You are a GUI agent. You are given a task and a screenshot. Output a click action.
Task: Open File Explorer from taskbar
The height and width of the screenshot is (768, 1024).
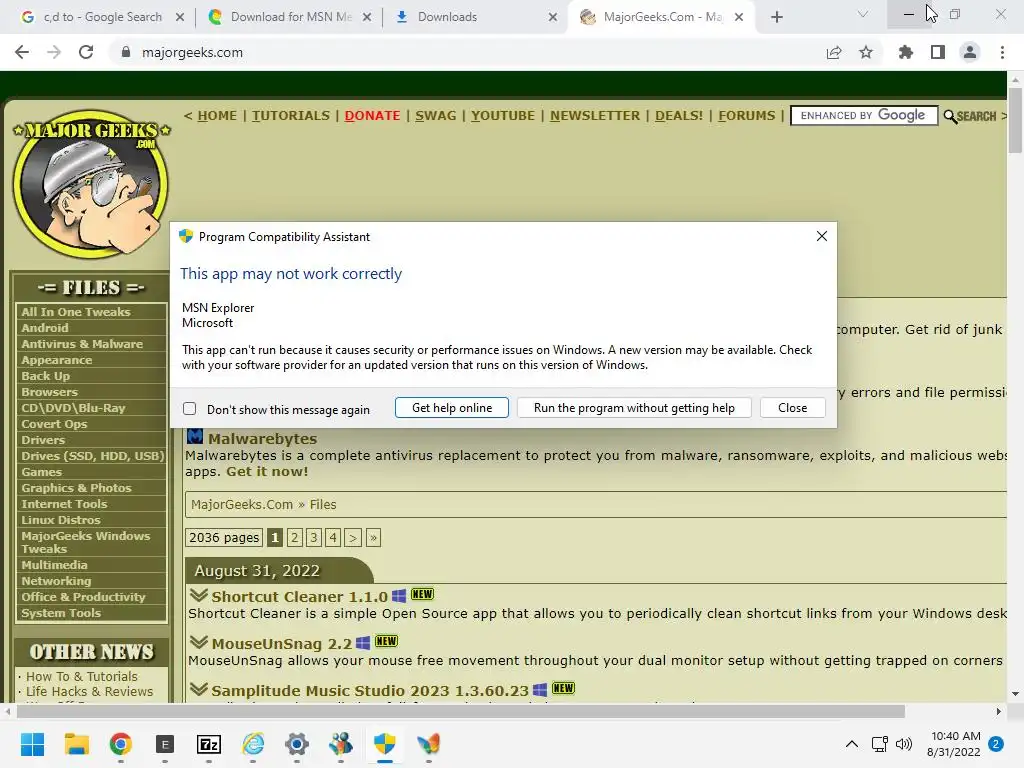(76, 744)
